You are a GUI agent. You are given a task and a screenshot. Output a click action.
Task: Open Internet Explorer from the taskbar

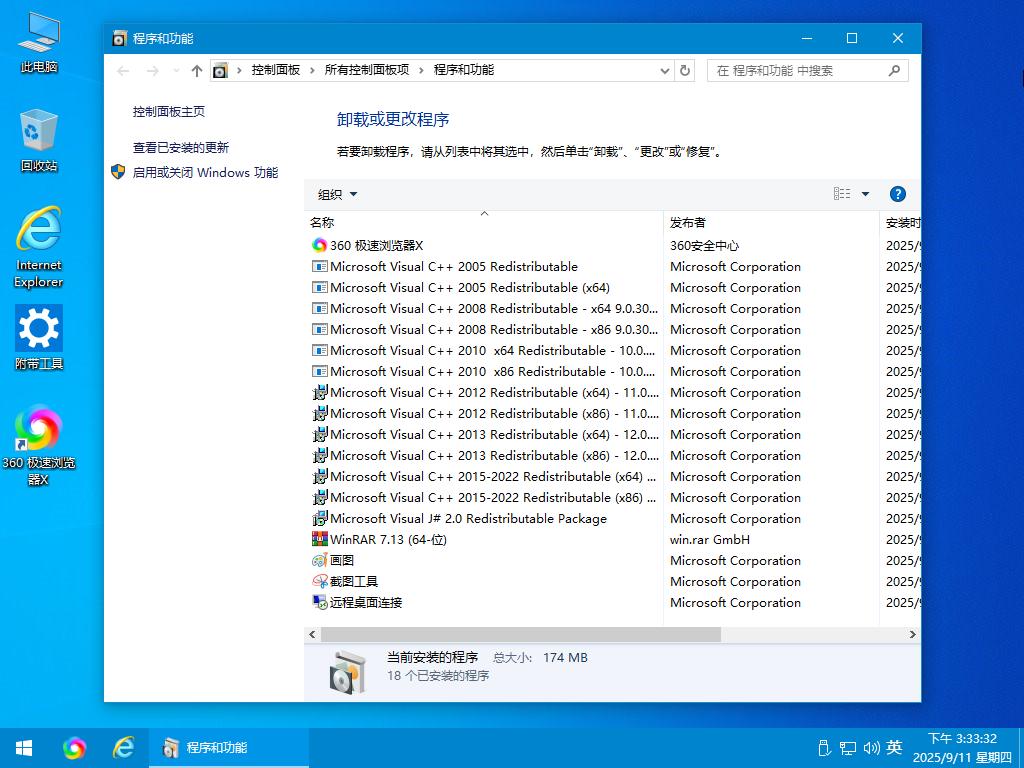(x=123, y=747)
